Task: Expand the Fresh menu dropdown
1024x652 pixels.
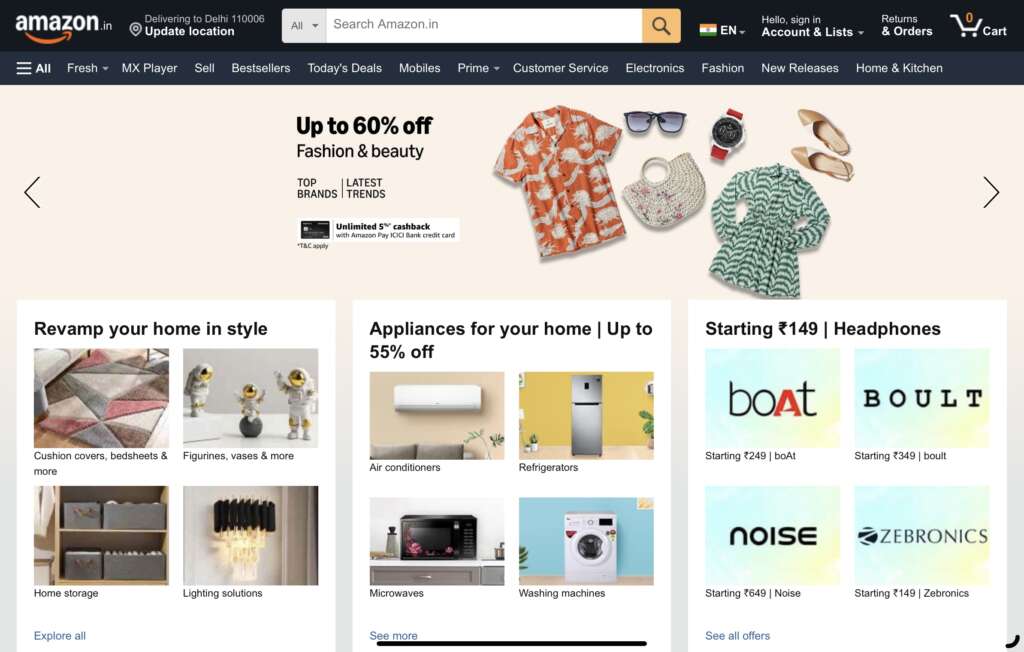Action: pos(88,68)
